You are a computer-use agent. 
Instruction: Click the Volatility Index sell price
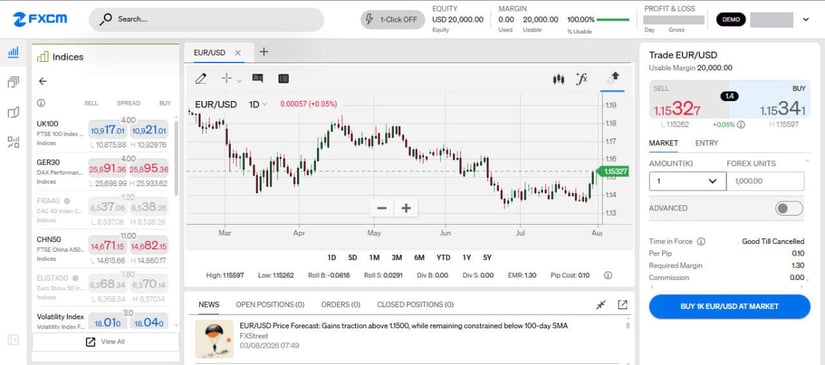point(107,322)
